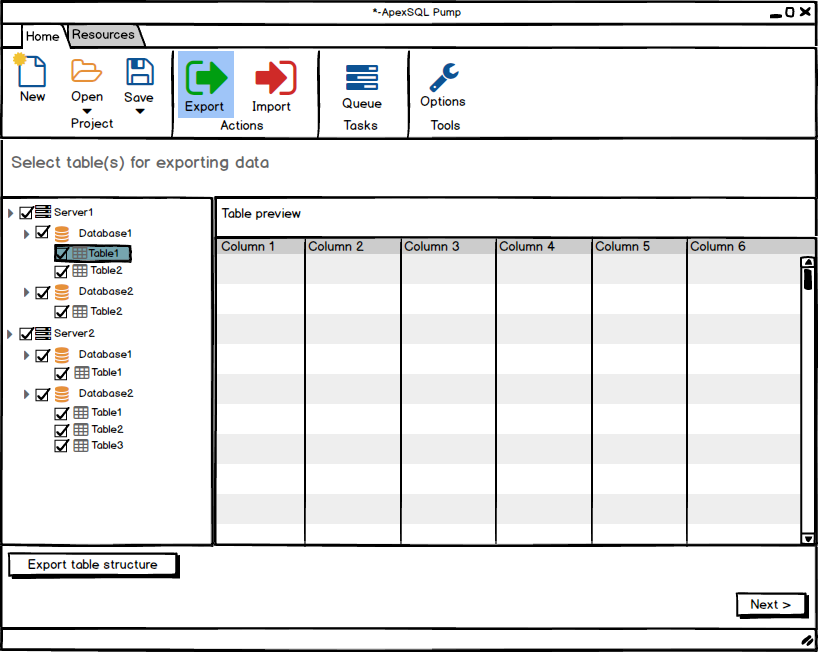Switch to the Home tab

(x=42, y=37)
